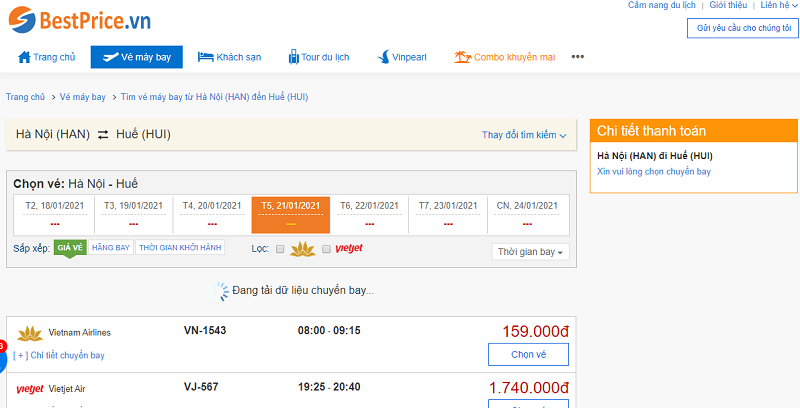Click Xin vui lòng chọn chuyến bay text
Image resolution: width=800 pixels, height=408 pixels.
pyautogui.click(x=654, y=172)
